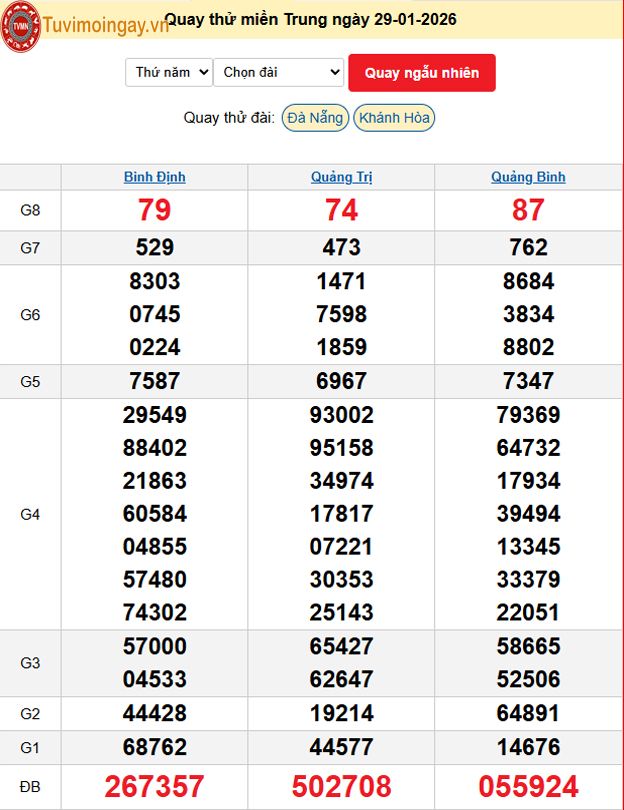Screen dimensions: 624x810
Task: Choose the 'Khánh Hòa' trial draw button
Action: pyautogui.click(x=394, y=118)
